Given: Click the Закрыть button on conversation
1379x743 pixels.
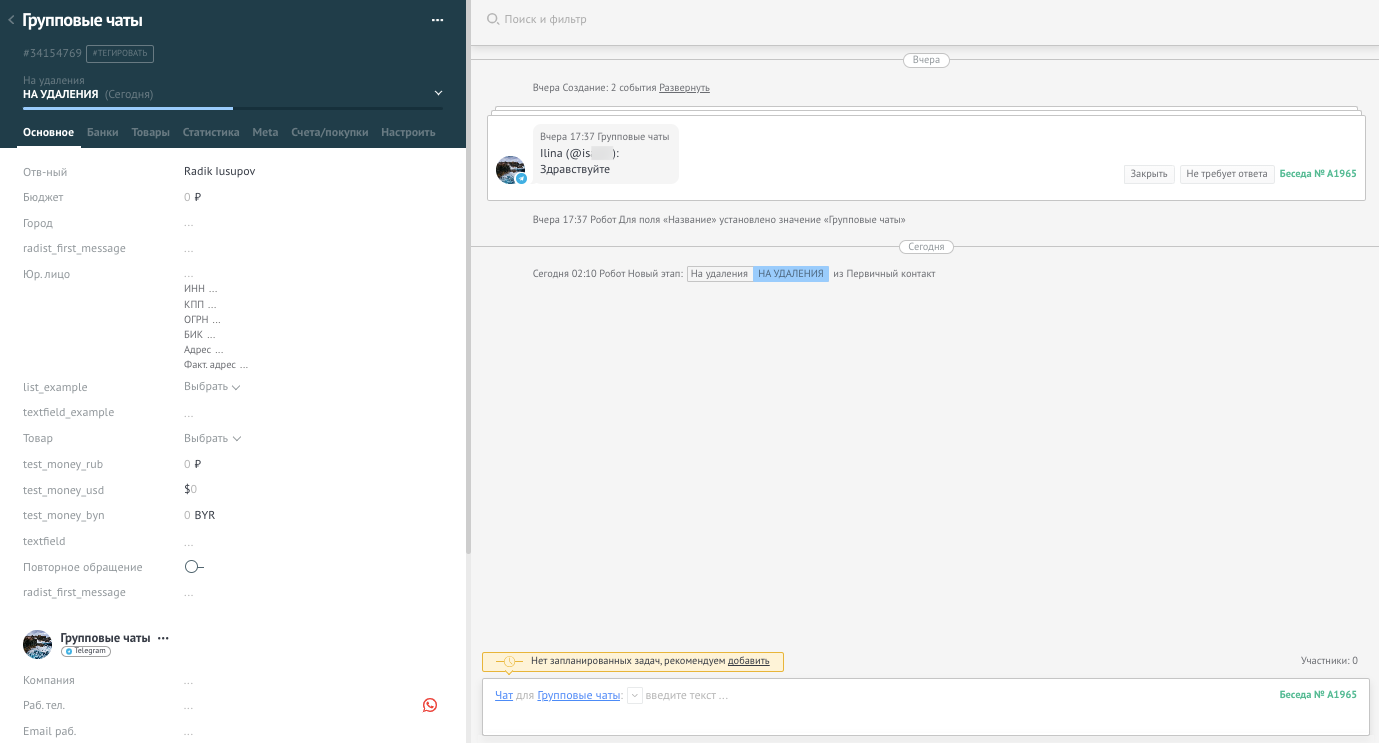Looking at the screenshot, I should click(1149, 174).
